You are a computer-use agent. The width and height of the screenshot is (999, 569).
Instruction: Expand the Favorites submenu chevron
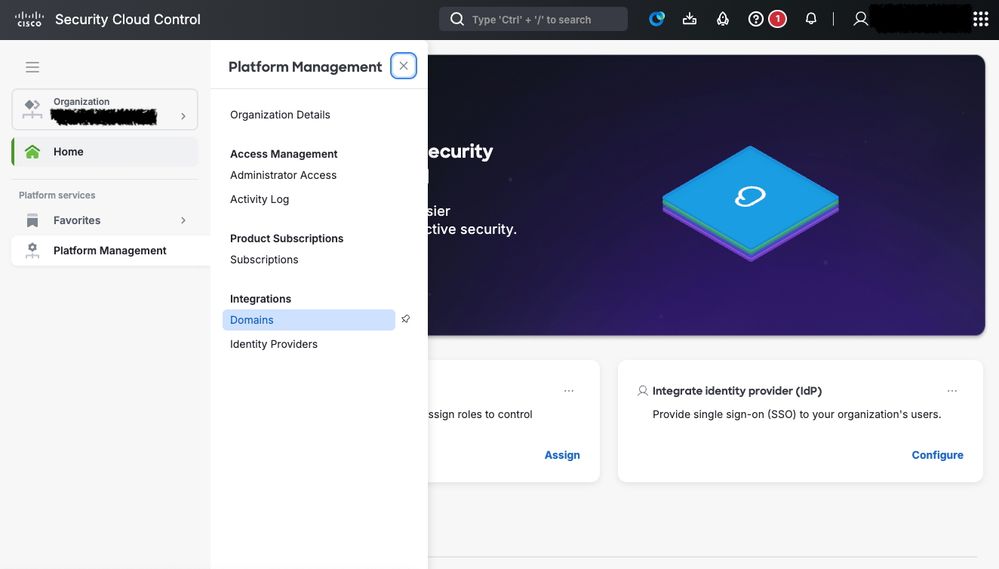pyautogui.click(x=183, y=220)
